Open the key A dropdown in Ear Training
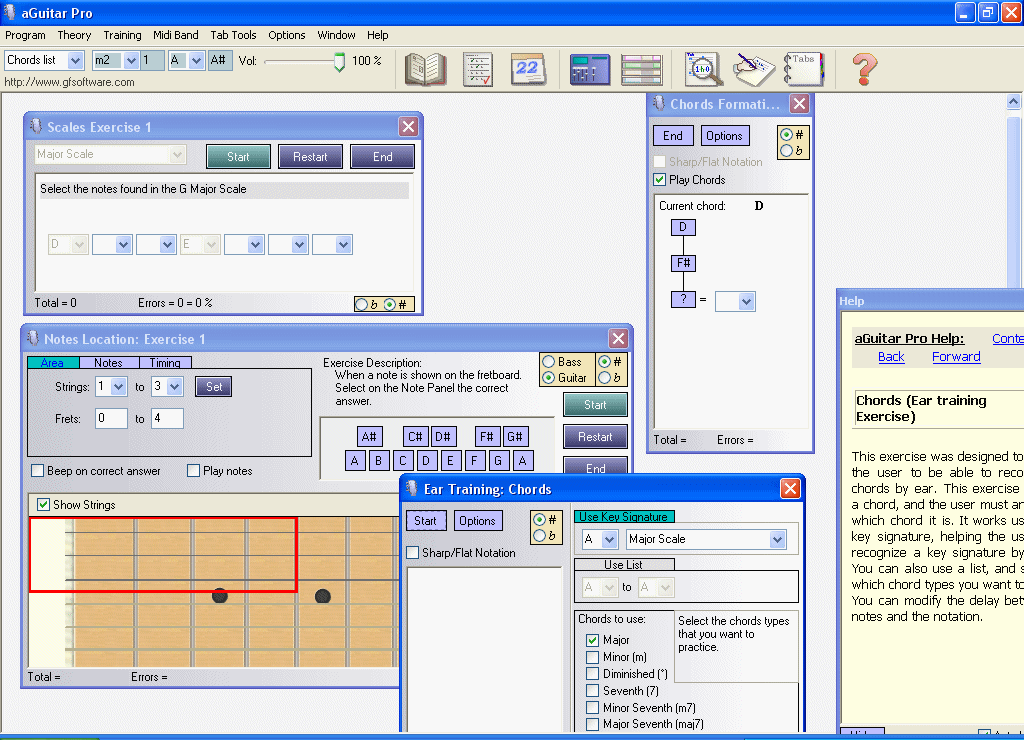Viewport: 1024px width, 740px height. 609,539
